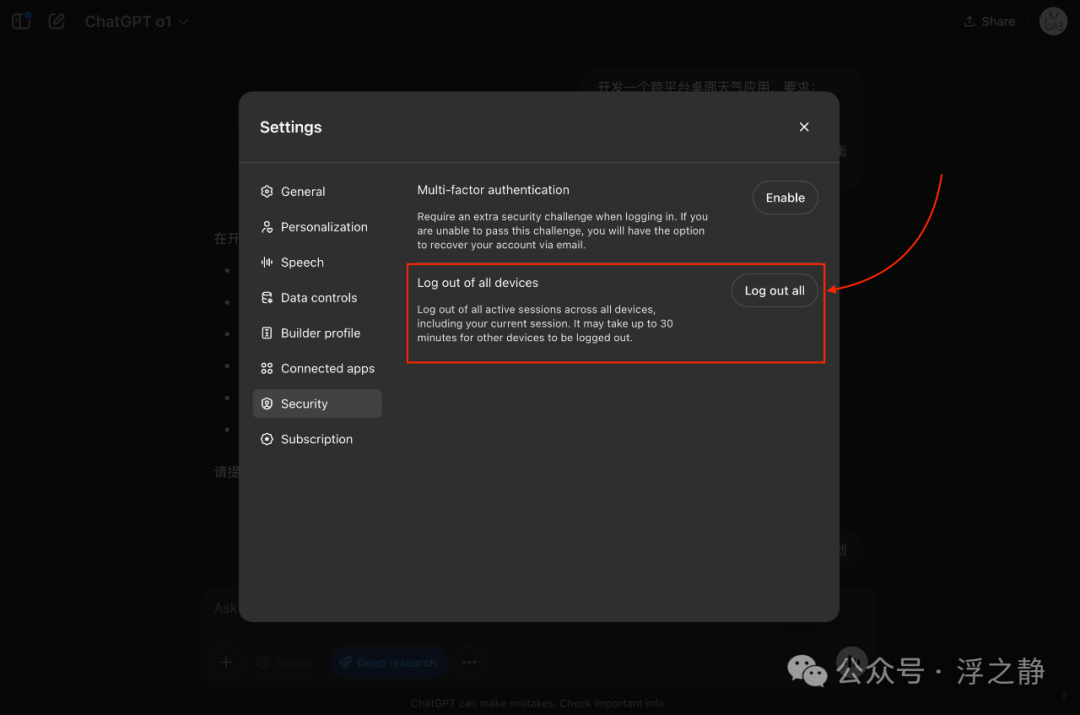Start a new chat with compose icon
The image size is (1080, 715).
point(56,21)
